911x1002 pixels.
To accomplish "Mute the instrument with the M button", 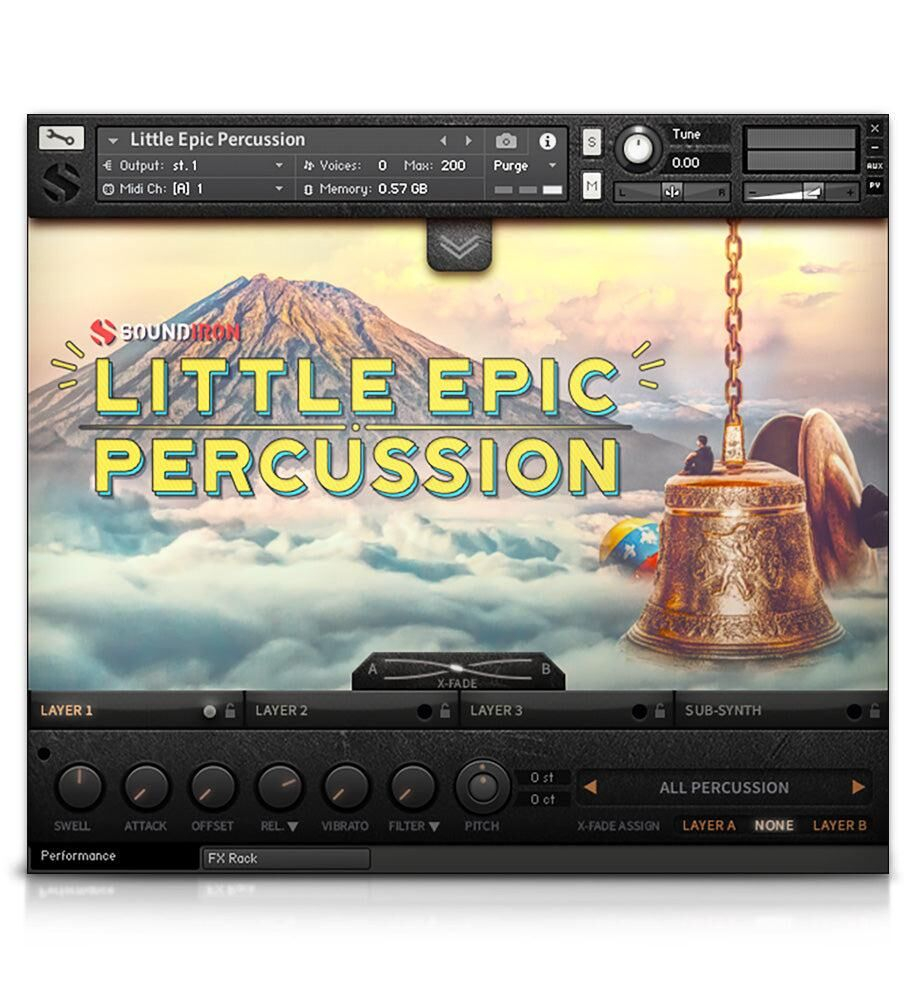I will pos(592,186).
